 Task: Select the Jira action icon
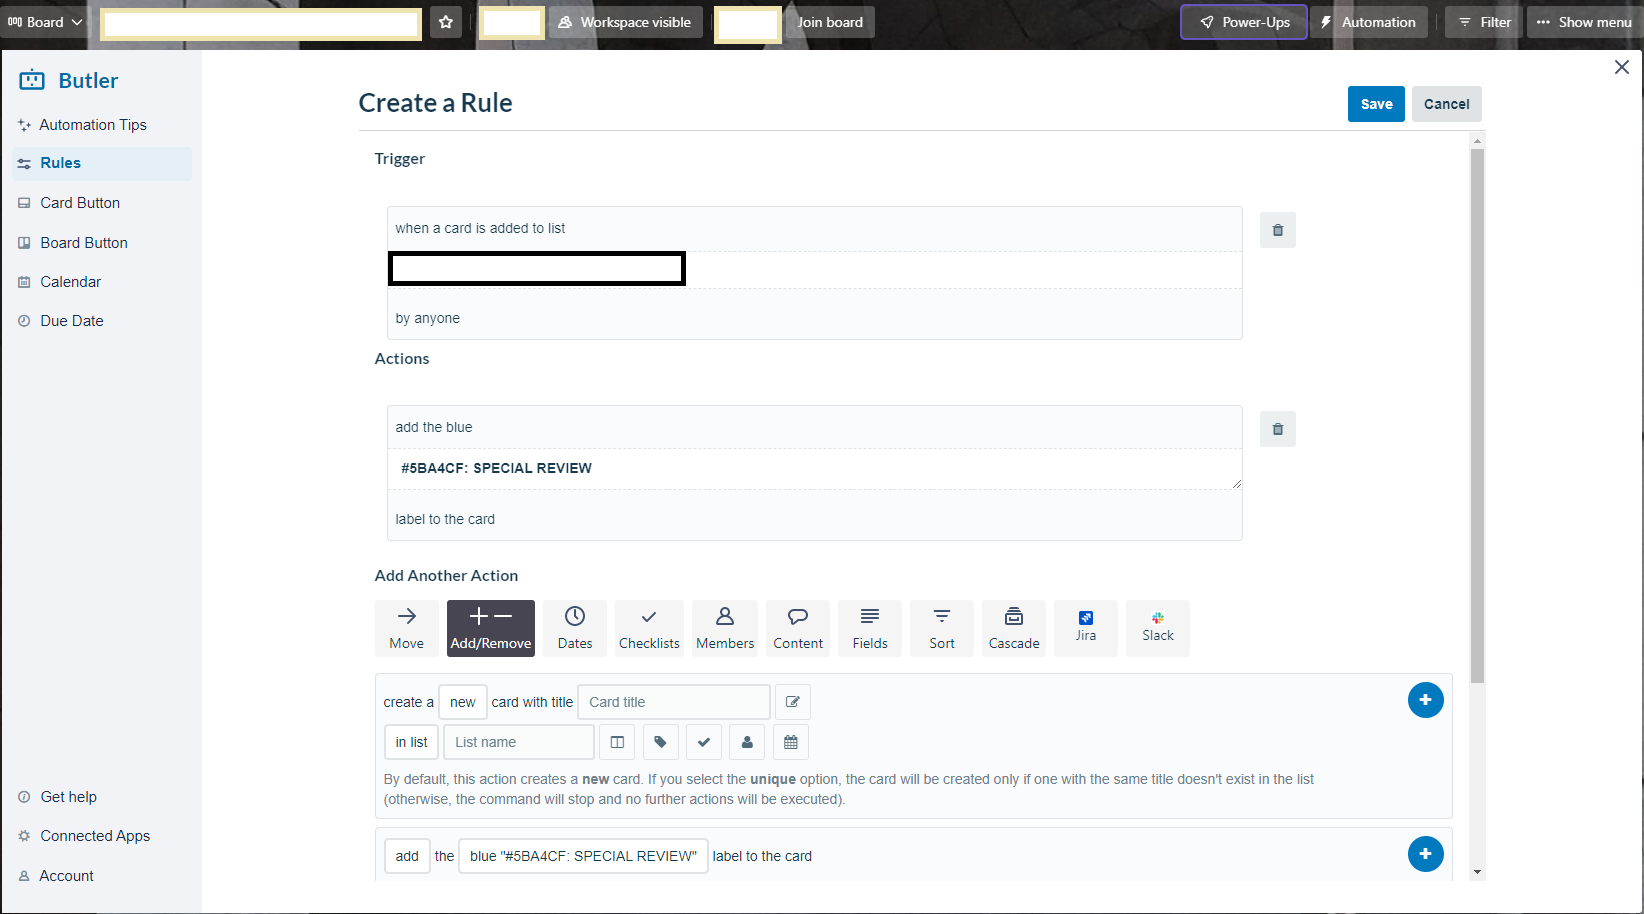pyautogui.click(x=1085, y=628)
